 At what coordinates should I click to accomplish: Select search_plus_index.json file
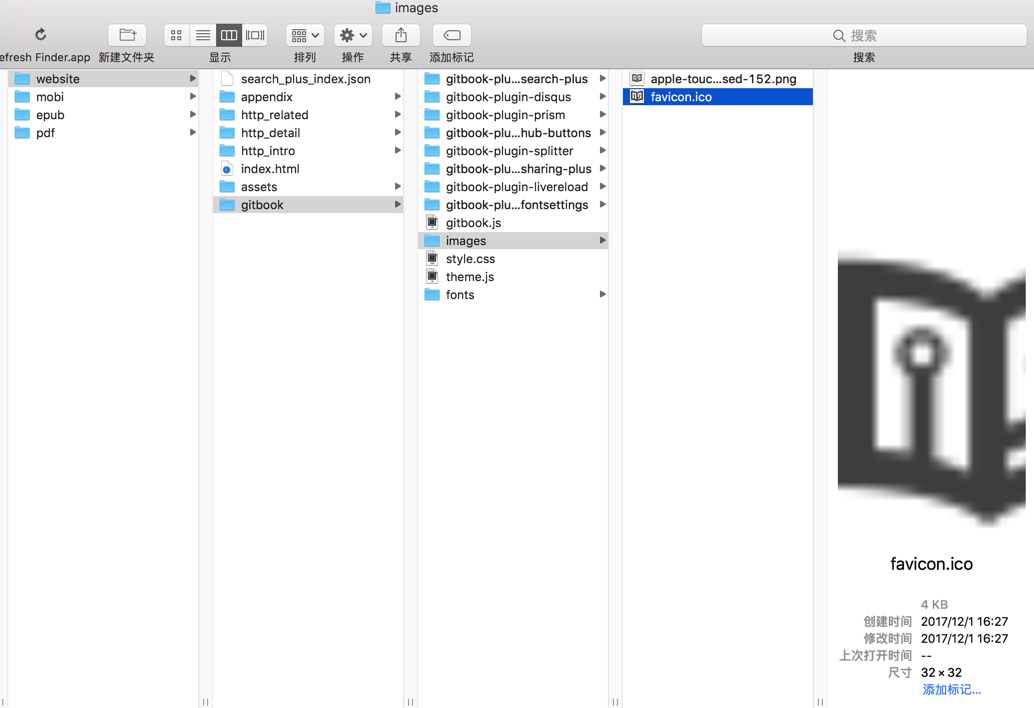point(308,78)
